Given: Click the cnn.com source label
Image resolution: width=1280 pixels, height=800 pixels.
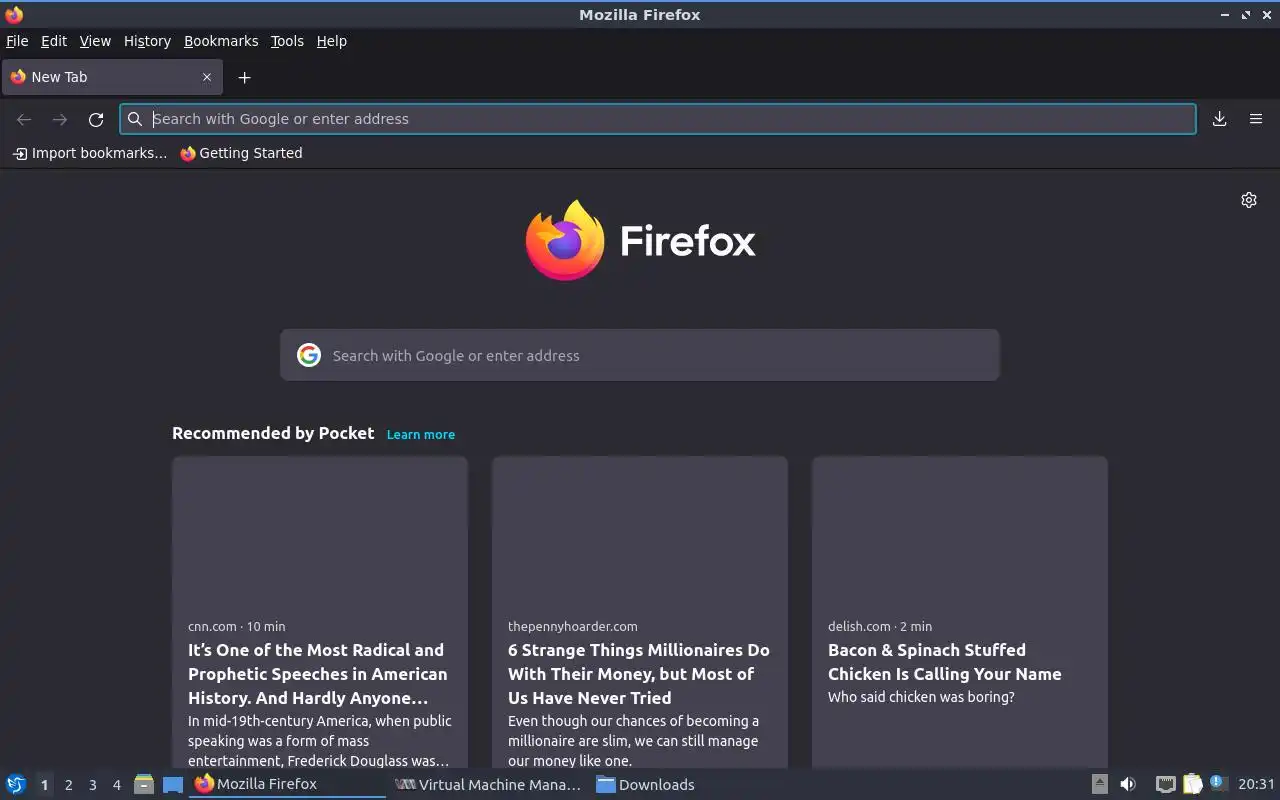Looking at the screenshot, I should 212,626.
